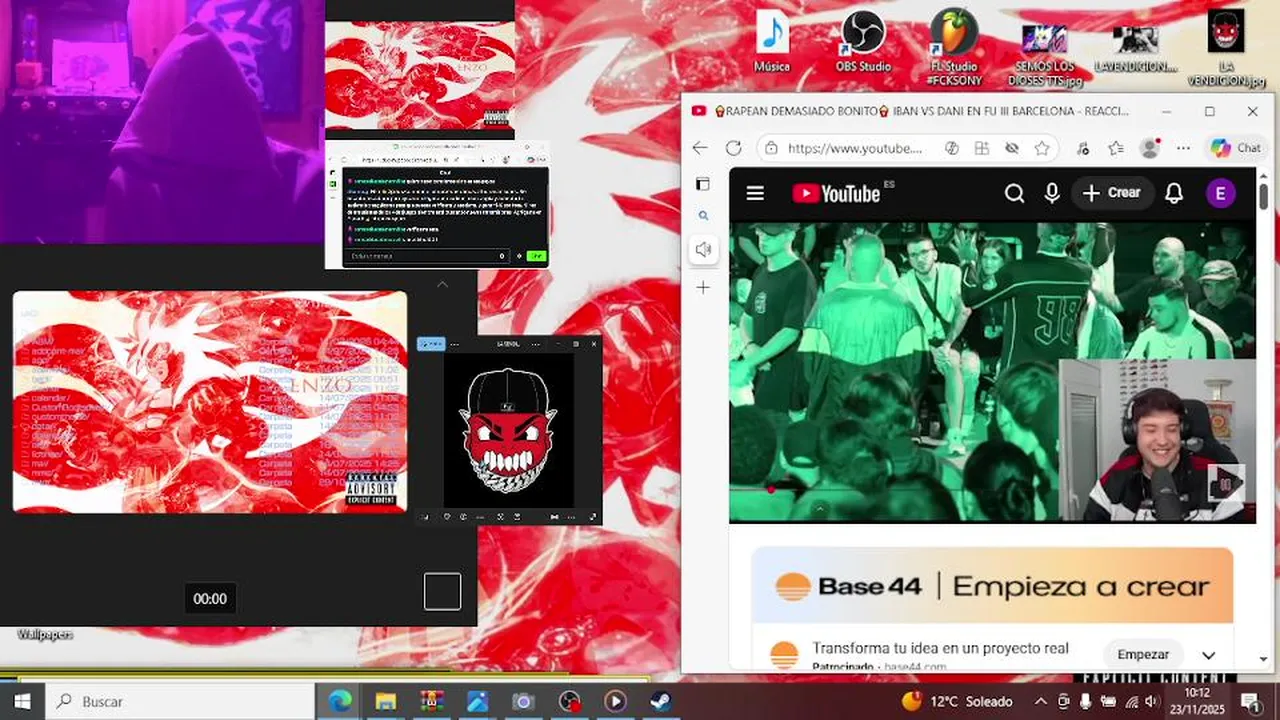Click the square stop recording button

pos(442,591)
